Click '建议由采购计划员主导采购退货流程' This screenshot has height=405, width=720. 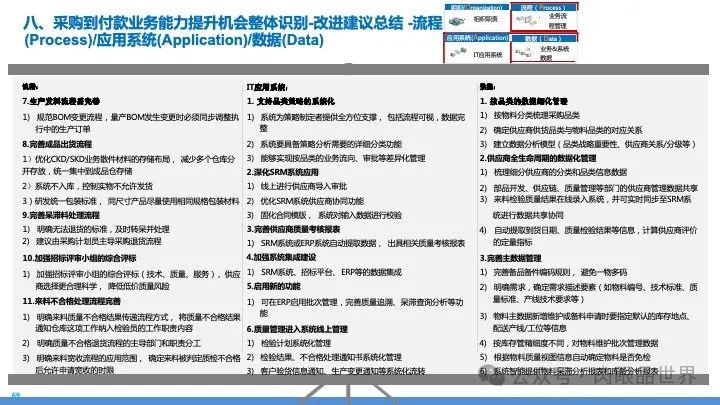click(99, 241)
